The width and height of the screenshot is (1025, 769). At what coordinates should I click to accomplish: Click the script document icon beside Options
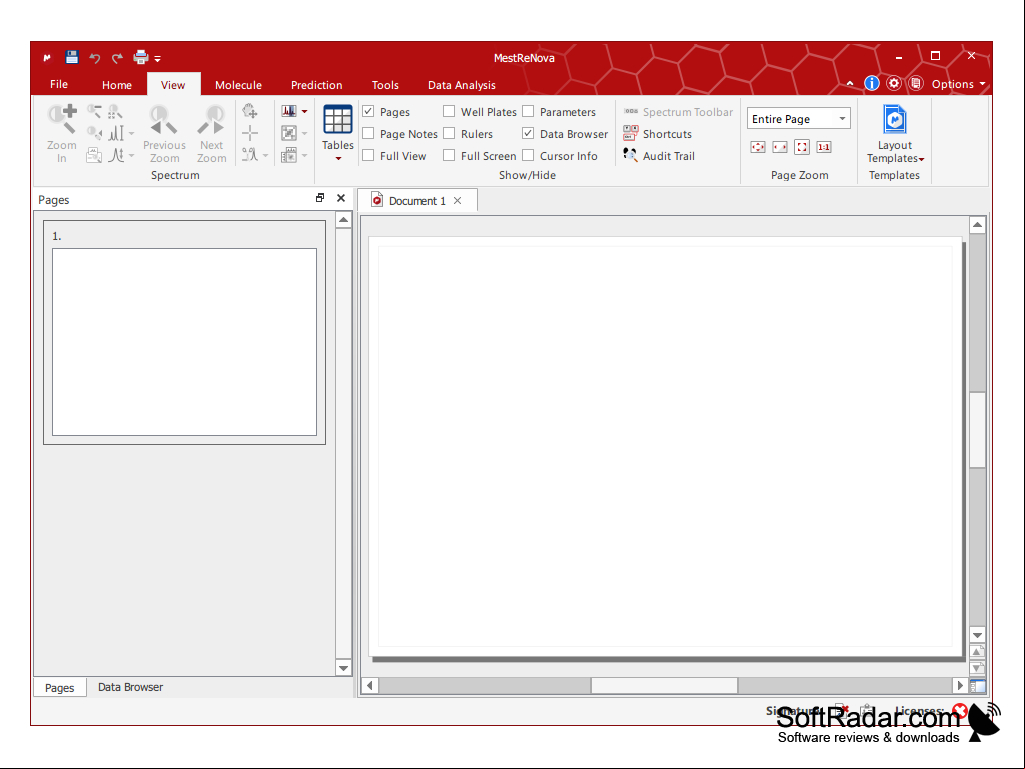click(x=916, y=83)
